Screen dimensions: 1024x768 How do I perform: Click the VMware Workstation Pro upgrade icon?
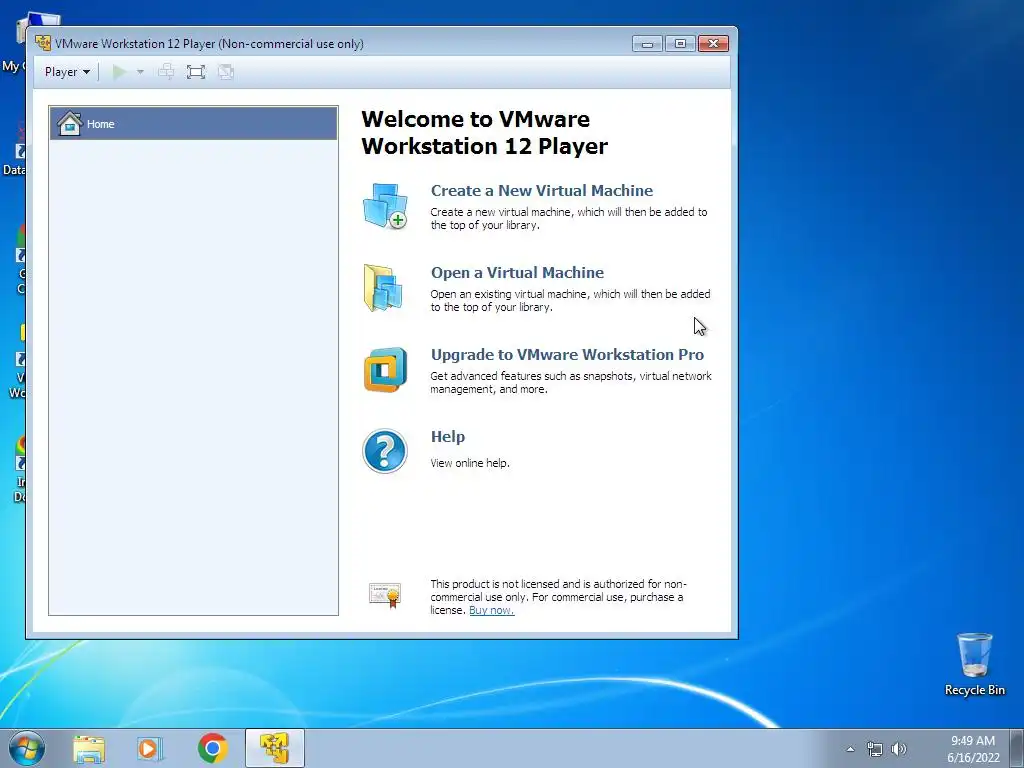coord(385,370)
